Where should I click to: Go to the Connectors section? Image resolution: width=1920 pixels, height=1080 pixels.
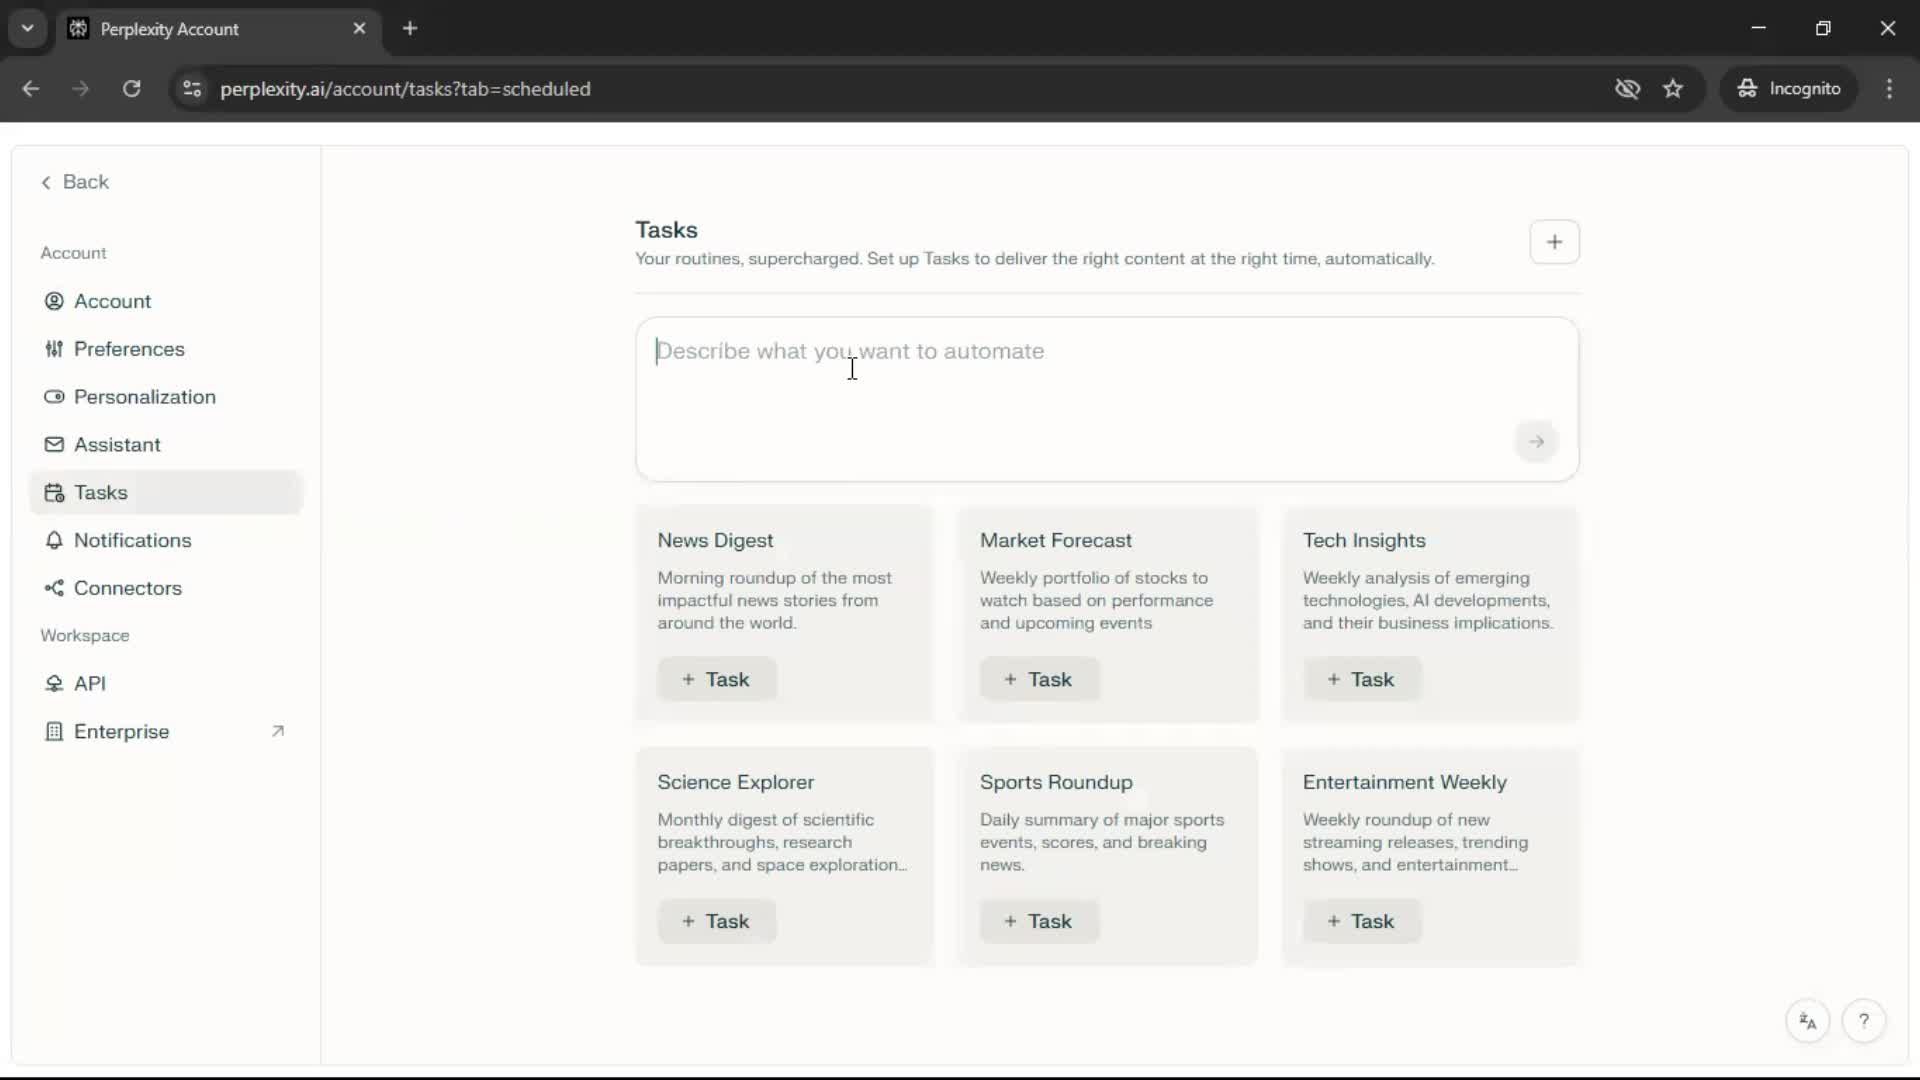coord(127,588)
